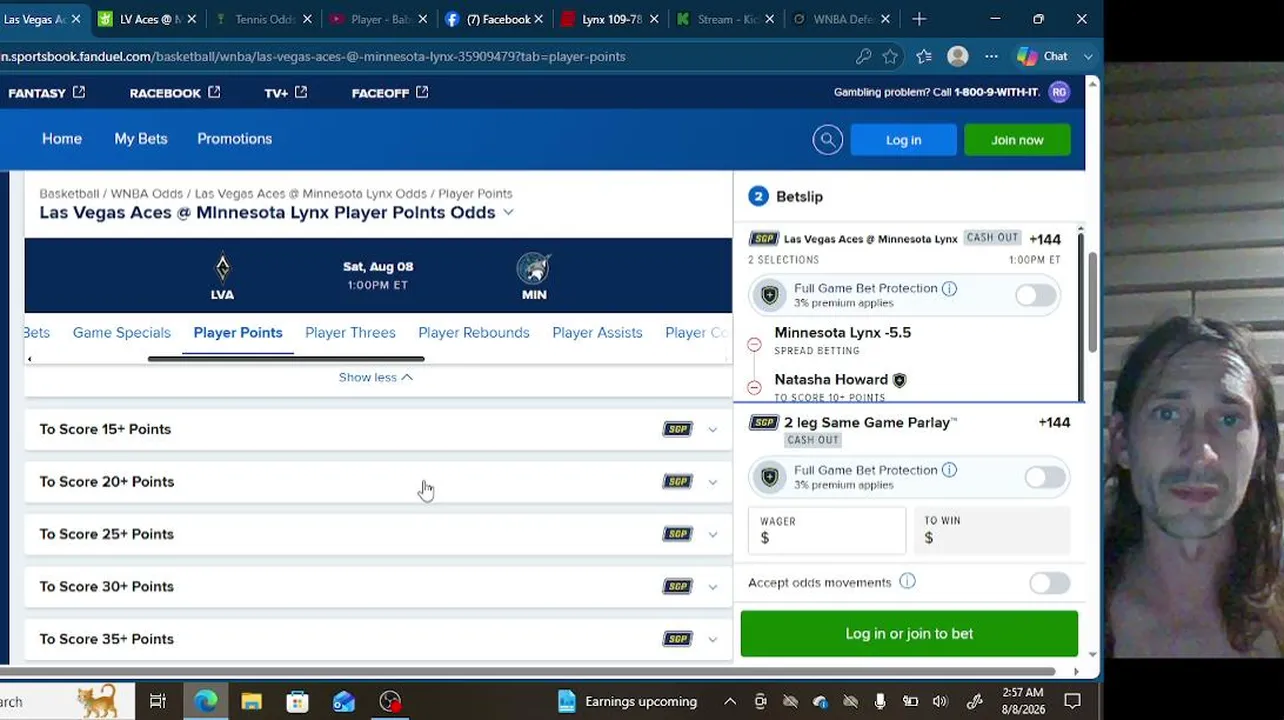The height and width of the screenshot is (720, 1284).
Task: Click the Join now button
Action: 1017,140
